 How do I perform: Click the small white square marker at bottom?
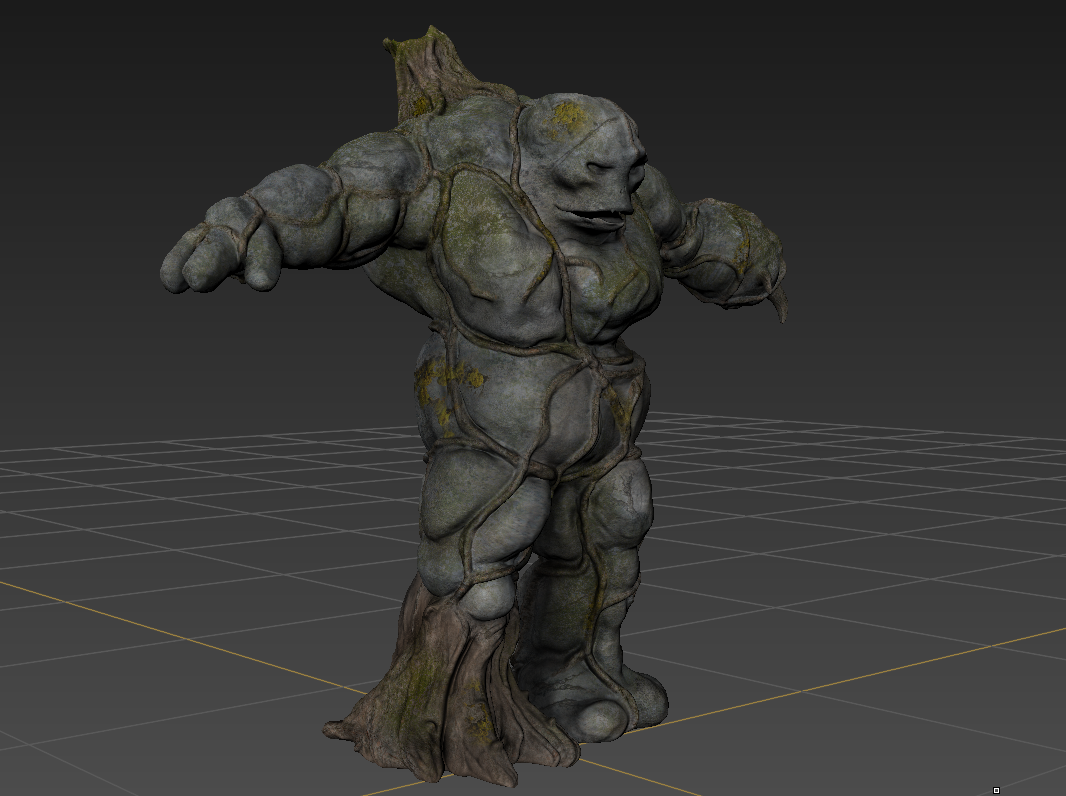[996, 790]
